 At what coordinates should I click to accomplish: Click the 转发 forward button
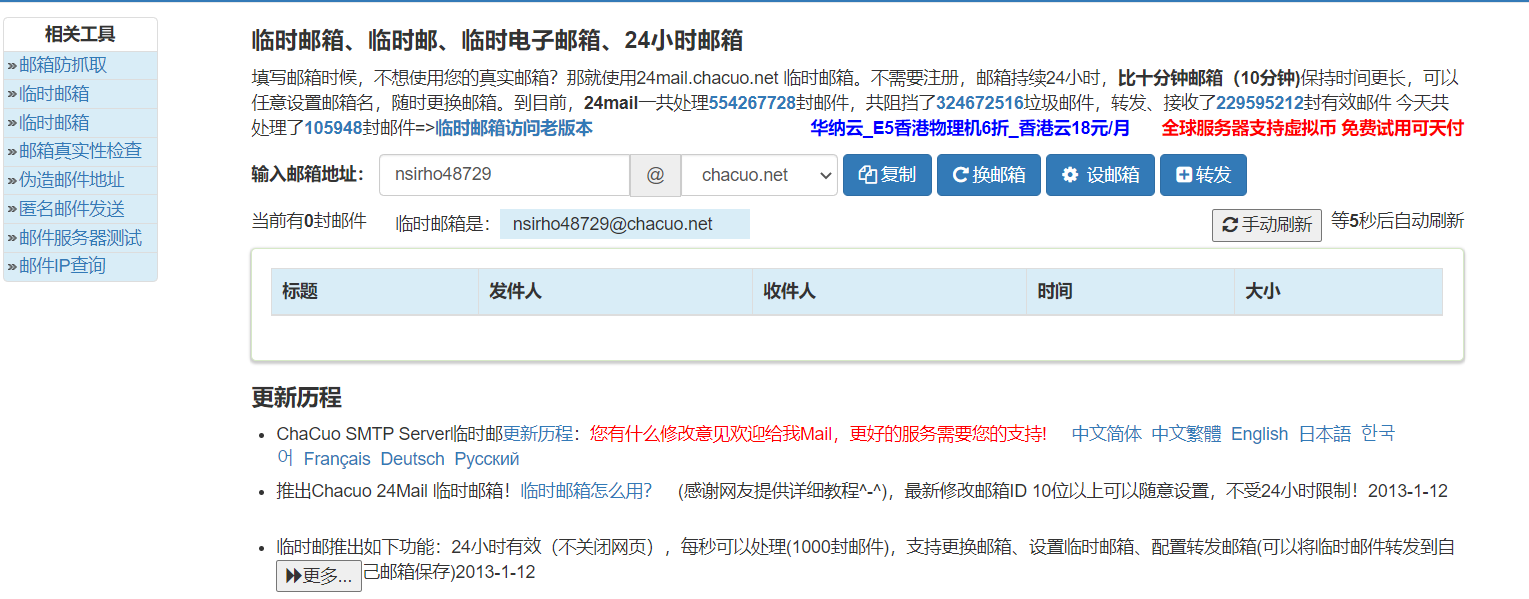1203,175
